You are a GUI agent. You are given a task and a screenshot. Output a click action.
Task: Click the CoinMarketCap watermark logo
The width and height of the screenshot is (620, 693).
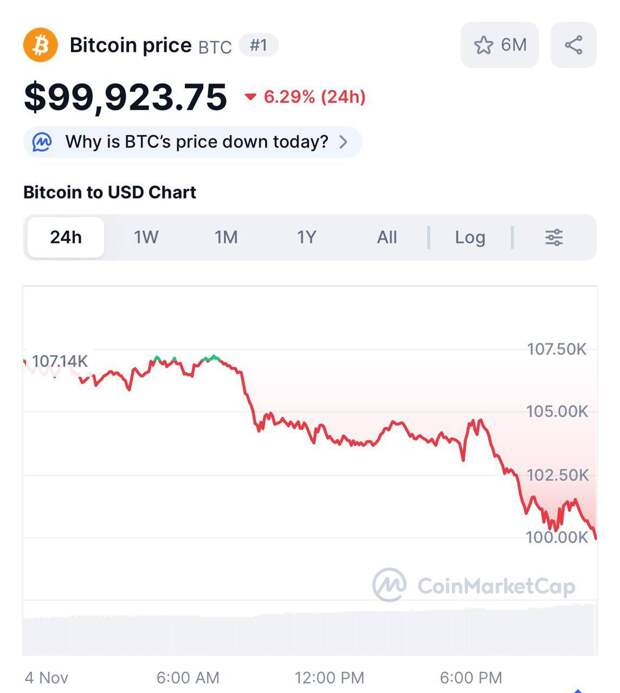point(389,585)
